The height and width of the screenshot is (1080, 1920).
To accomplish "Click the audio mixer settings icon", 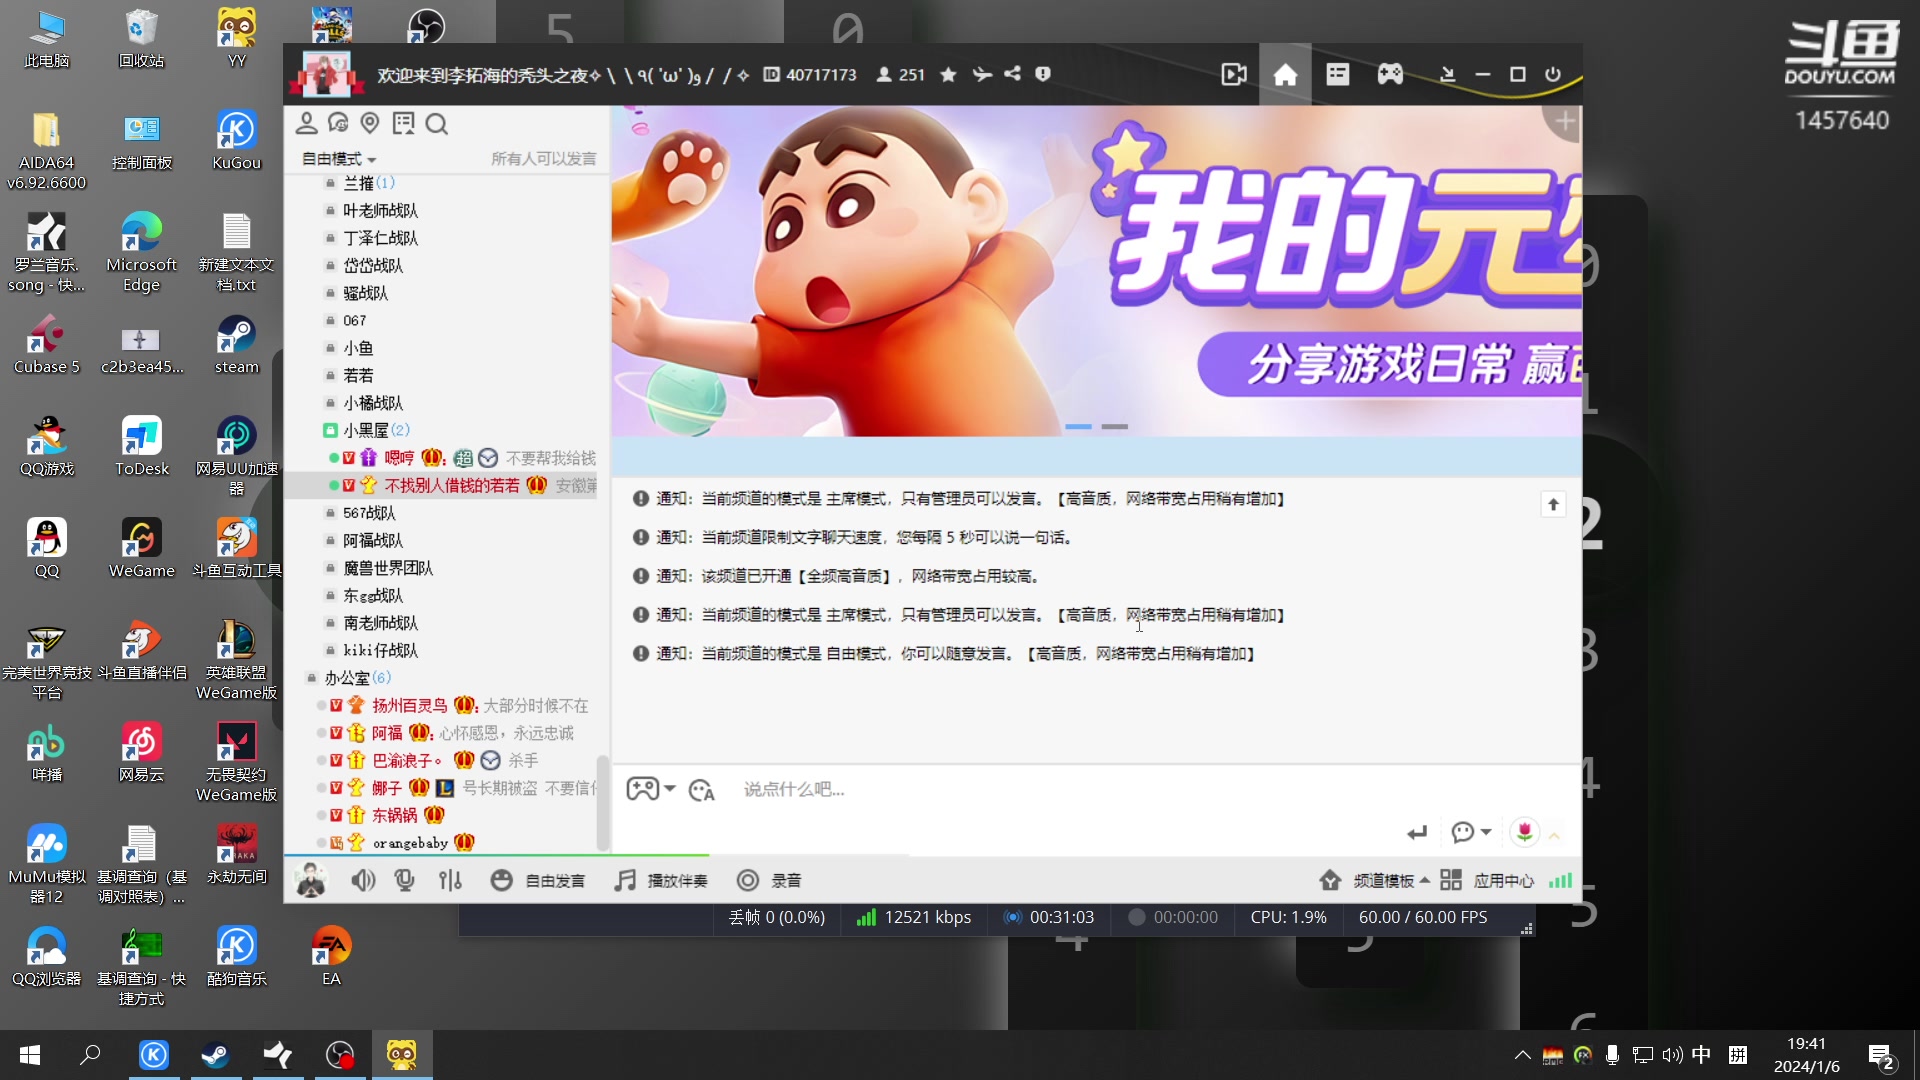I will tap(451, 880).
